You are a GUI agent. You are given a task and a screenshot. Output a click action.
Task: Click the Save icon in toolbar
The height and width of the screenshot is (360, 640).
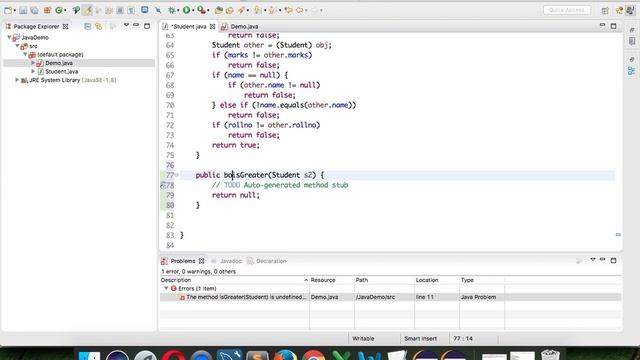23,10
